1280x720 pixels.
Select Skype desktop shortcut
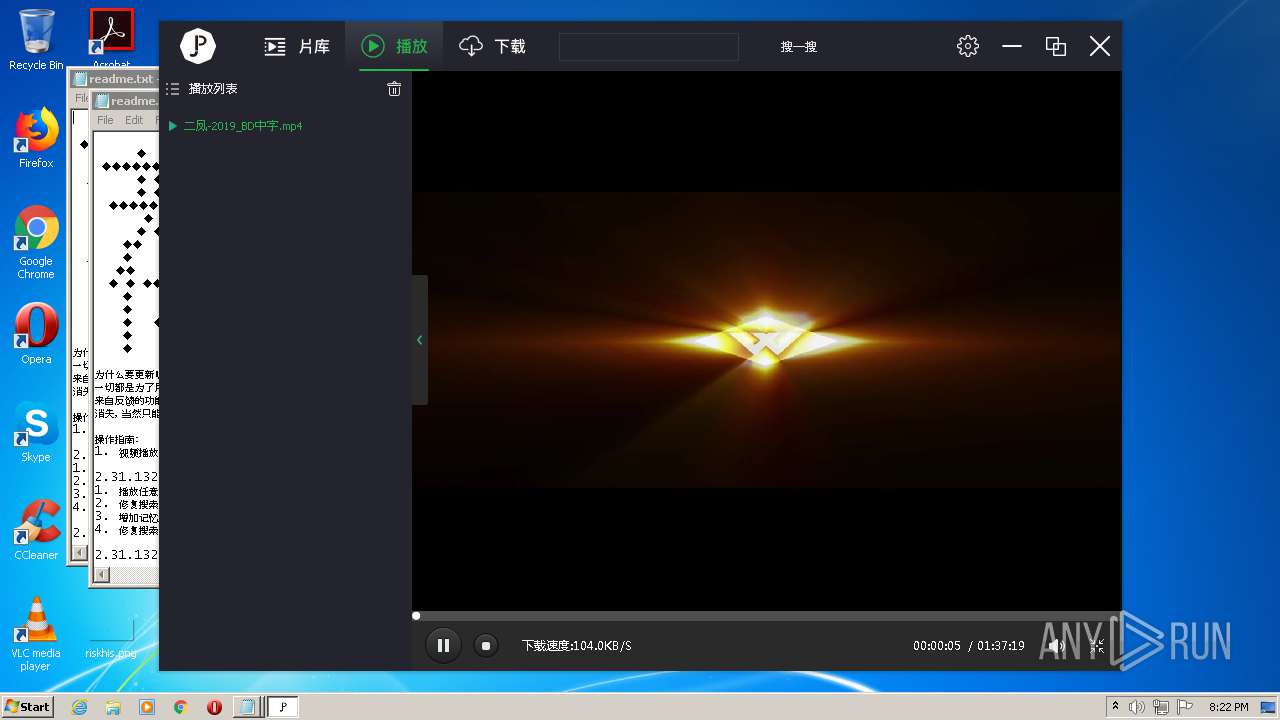click(x=36, y=433)
